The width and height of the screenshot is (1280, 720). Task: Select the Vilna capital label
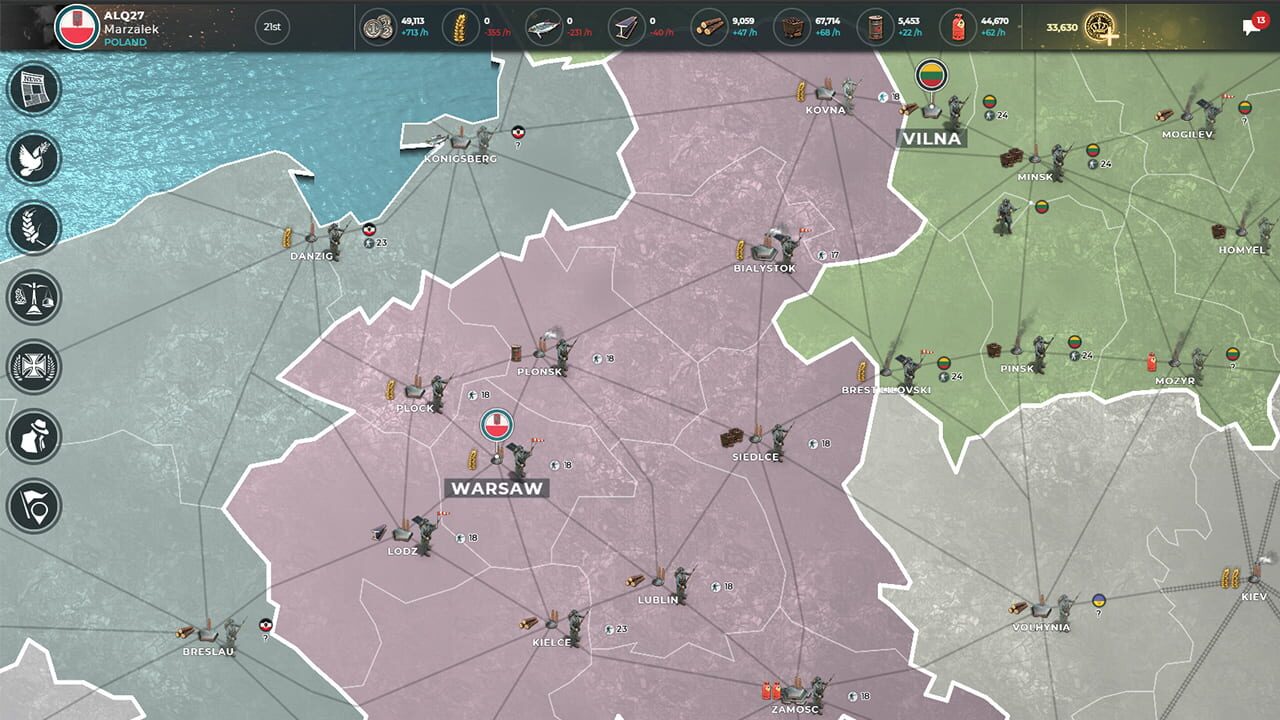(x=934, y=139)
